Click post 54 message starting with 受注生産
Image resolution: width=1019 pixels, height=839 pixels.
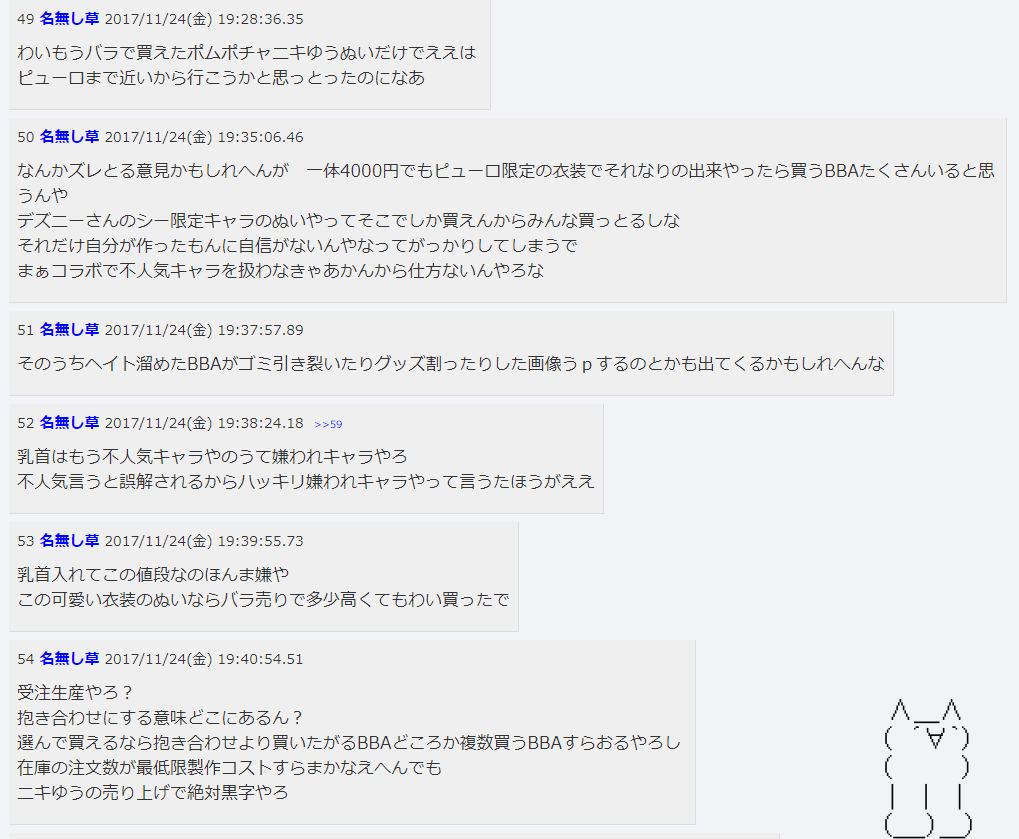(x=349, y=742)
